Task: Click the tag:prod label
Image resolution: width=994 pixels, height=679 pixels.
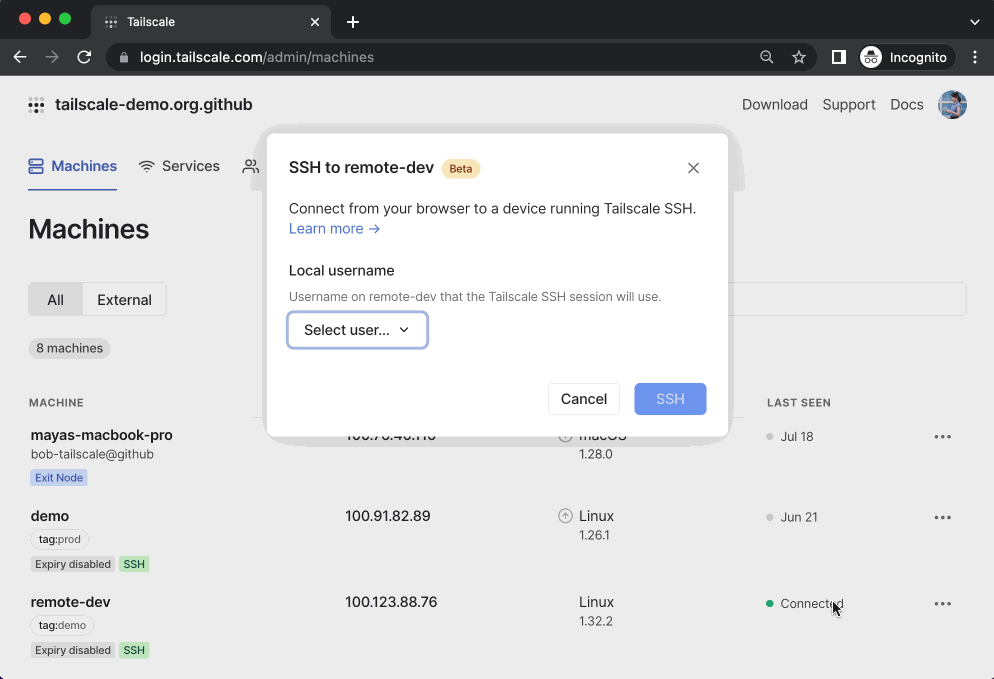Action: coord(60,540)
